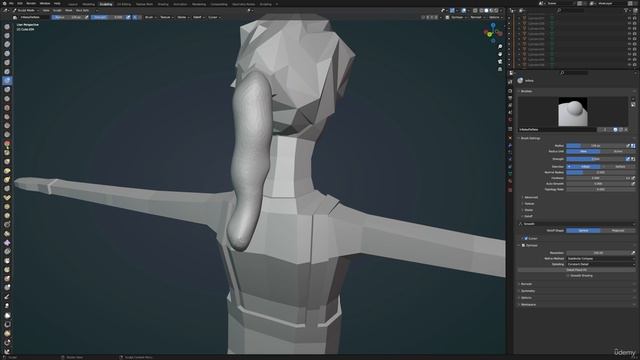The width and height of the screenshot is (640, 360).
Task: Toggle the Dyntopo checkbox
Action: pos(523,245)
